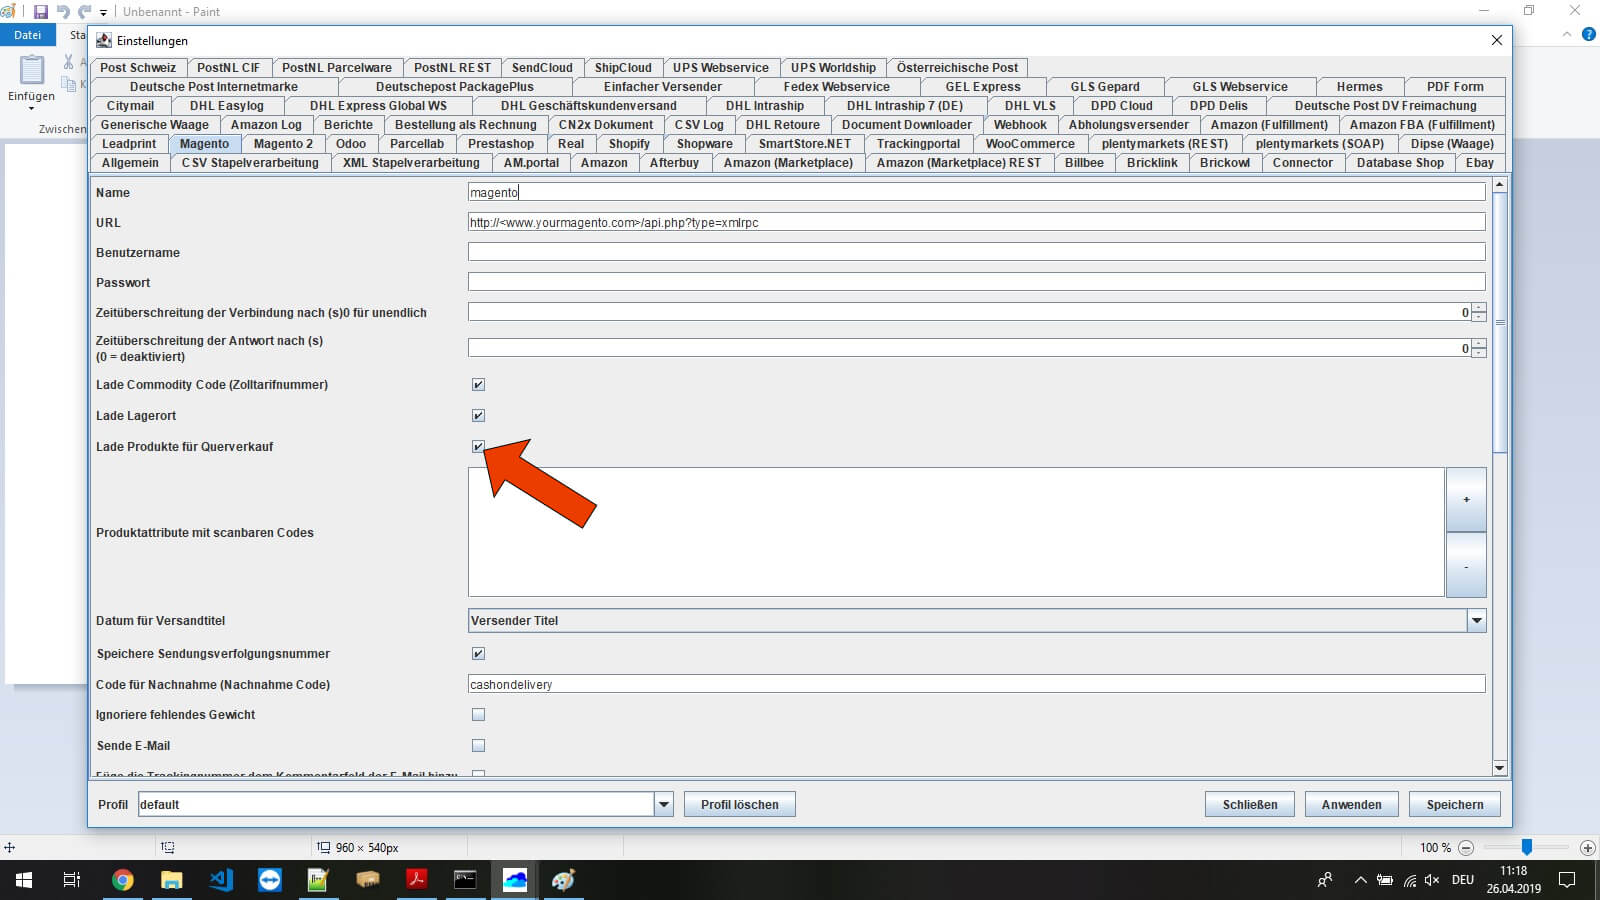Screen dimensions: 1600x900
Task: Open the Profil default dropdown arrow
Action: (663, 804)
